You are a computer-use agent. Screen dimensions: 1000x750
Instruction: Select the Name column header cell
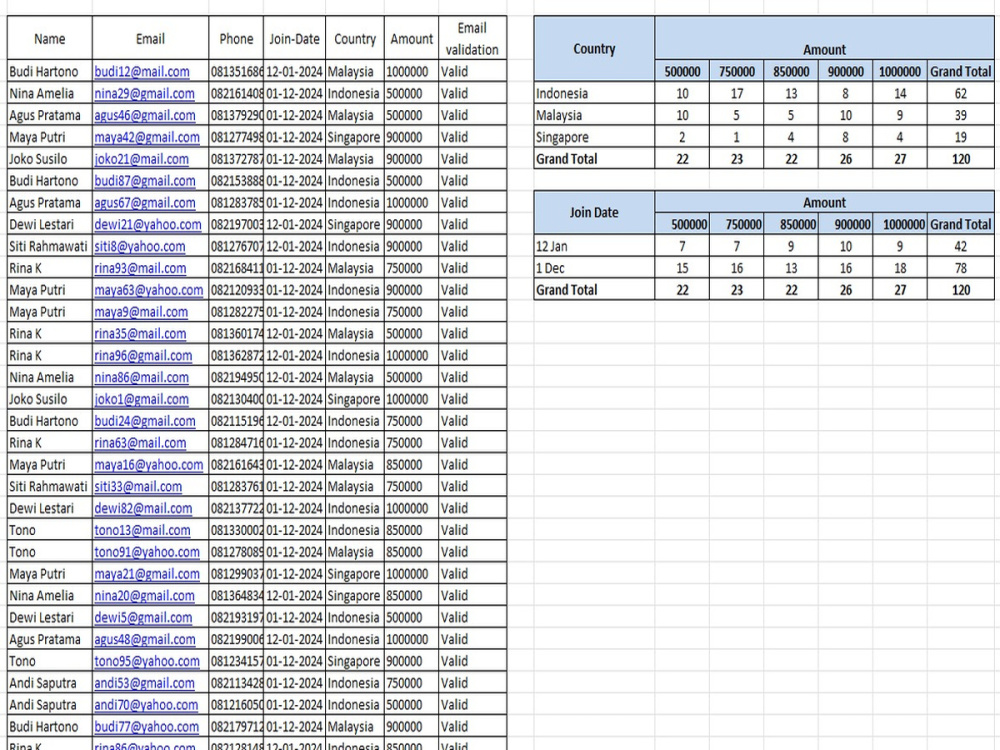[50, 38]
